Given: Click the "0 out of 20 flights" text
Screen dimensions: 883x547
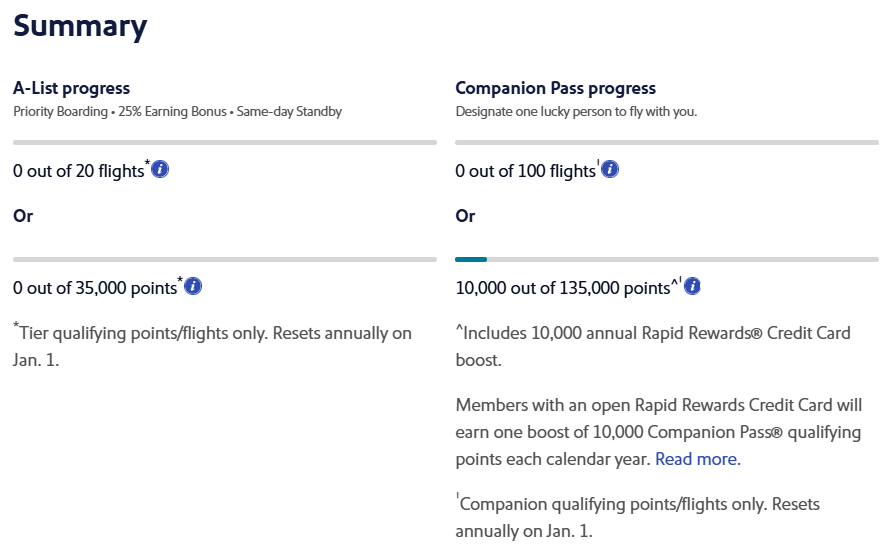Looking at the screenshot, I should pos(79,171).
